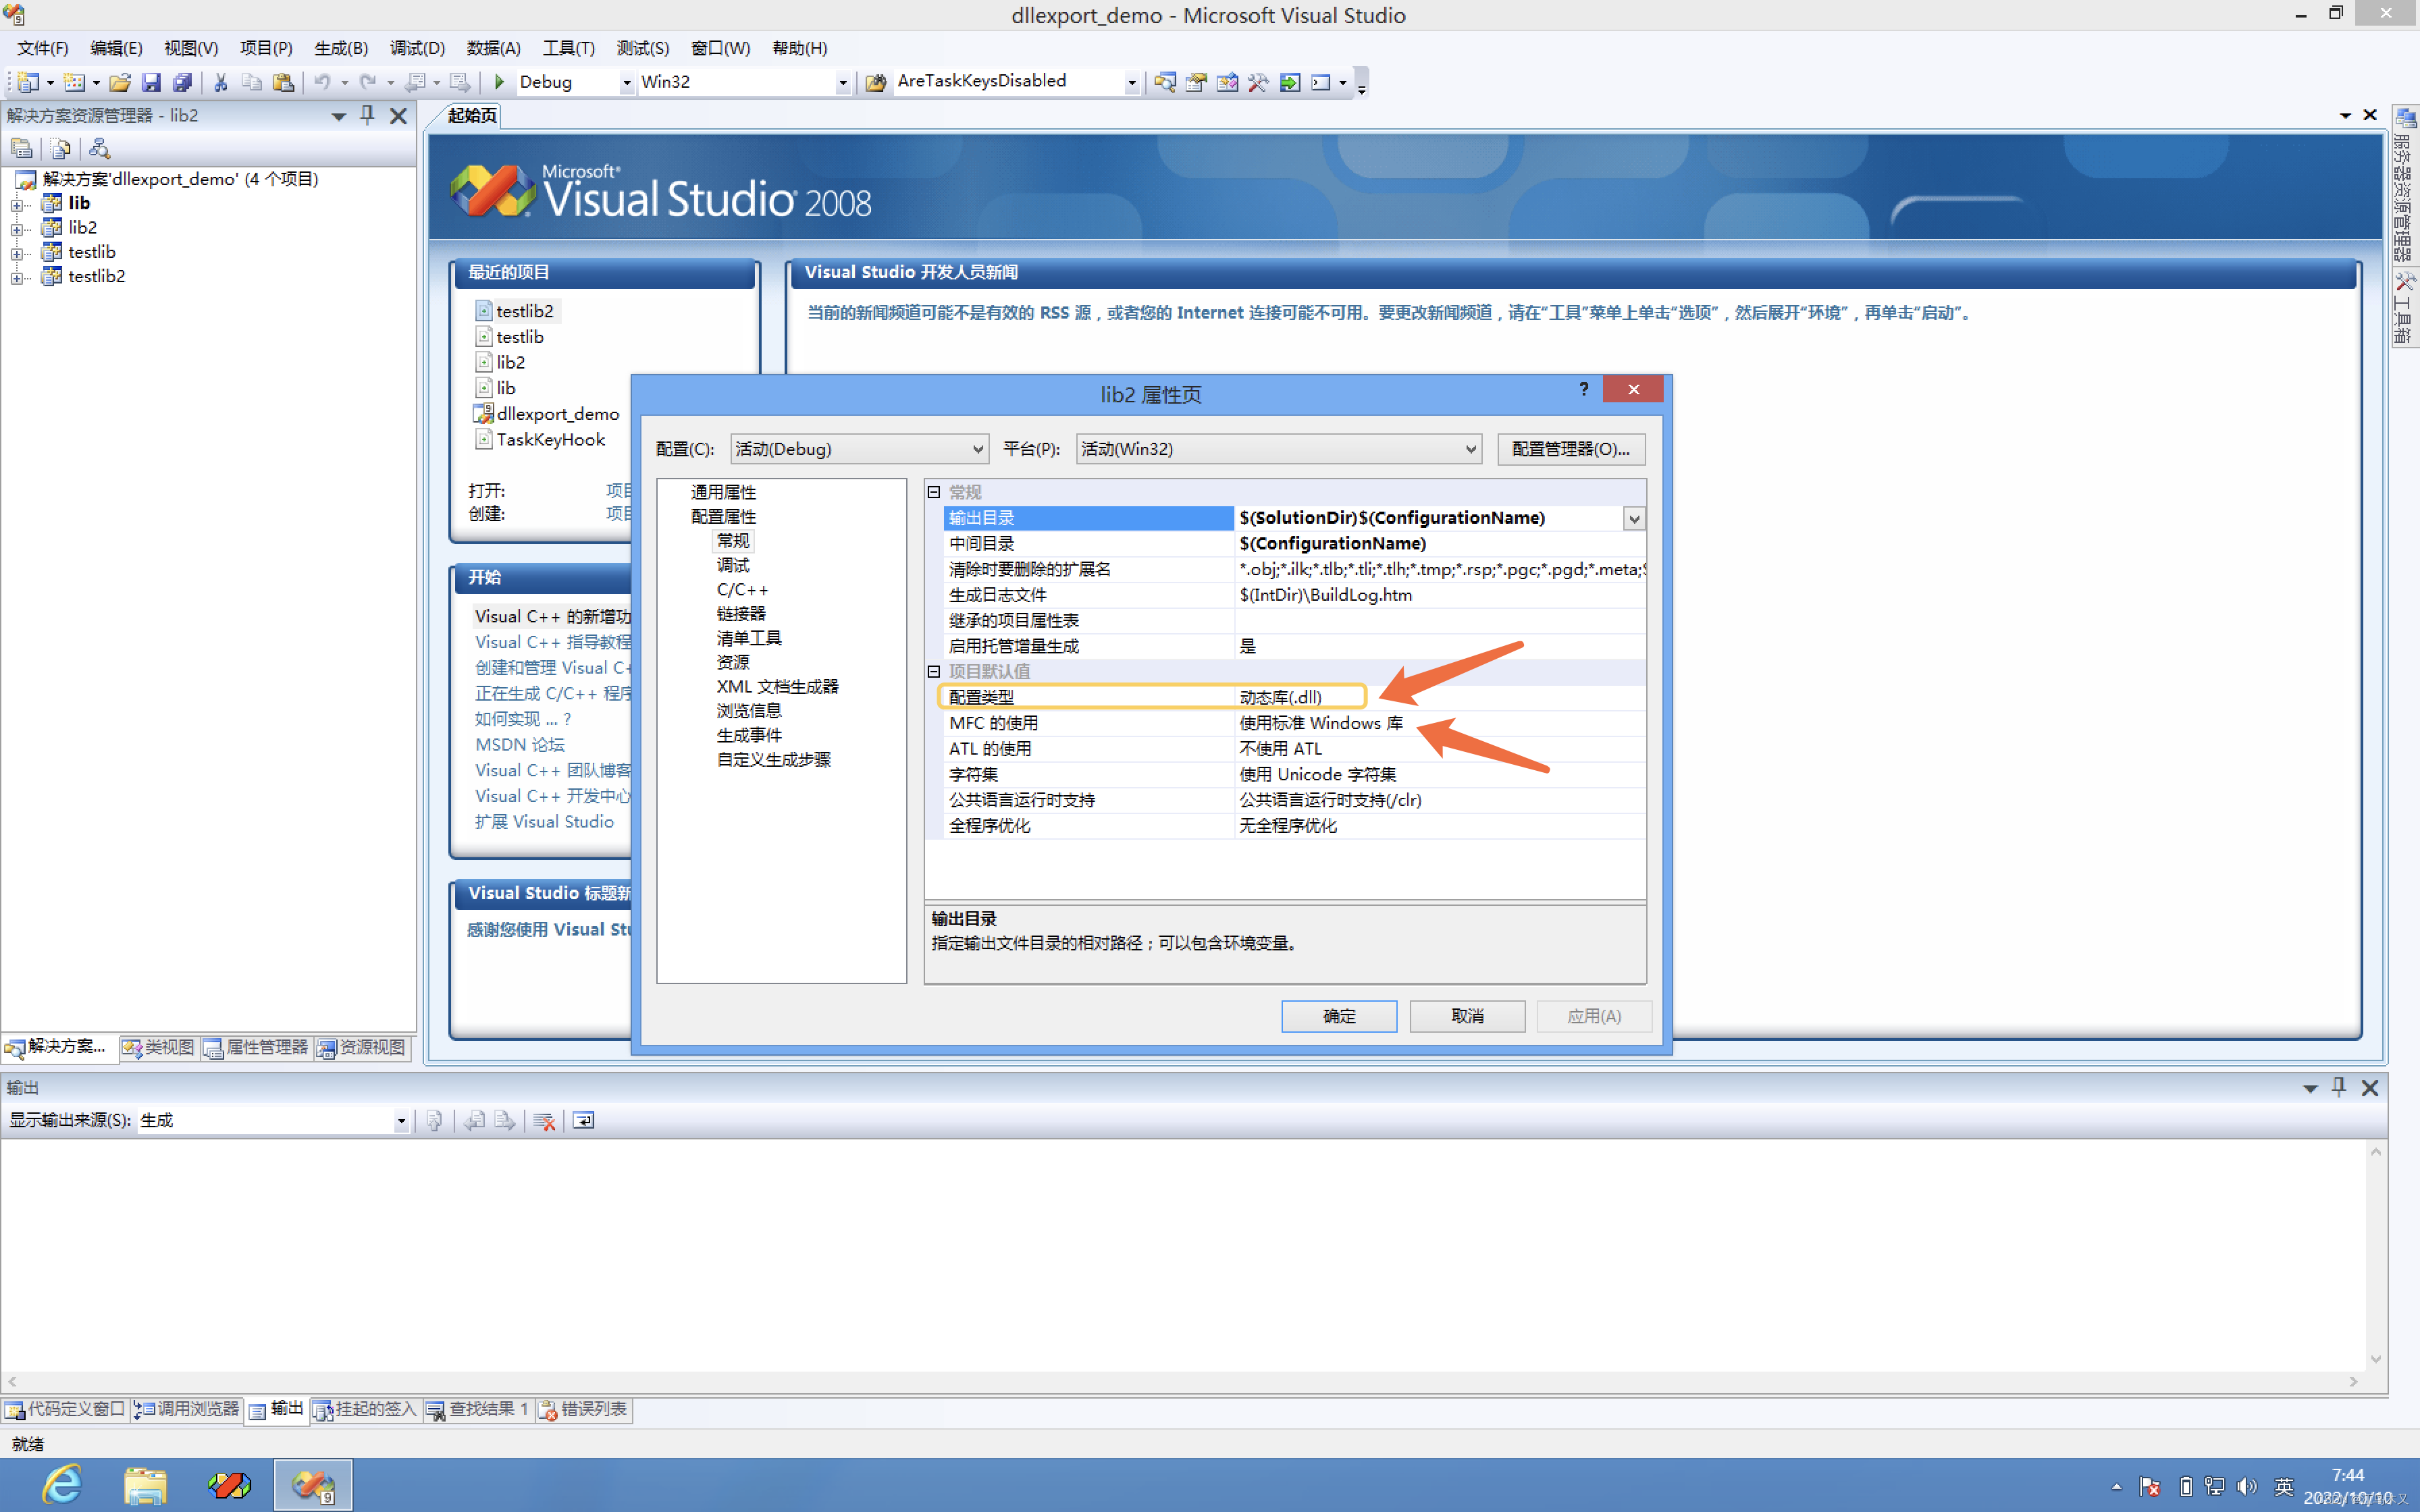Select the 字符集 property row
The image size is (2420, 1512).
(1294, 774)
